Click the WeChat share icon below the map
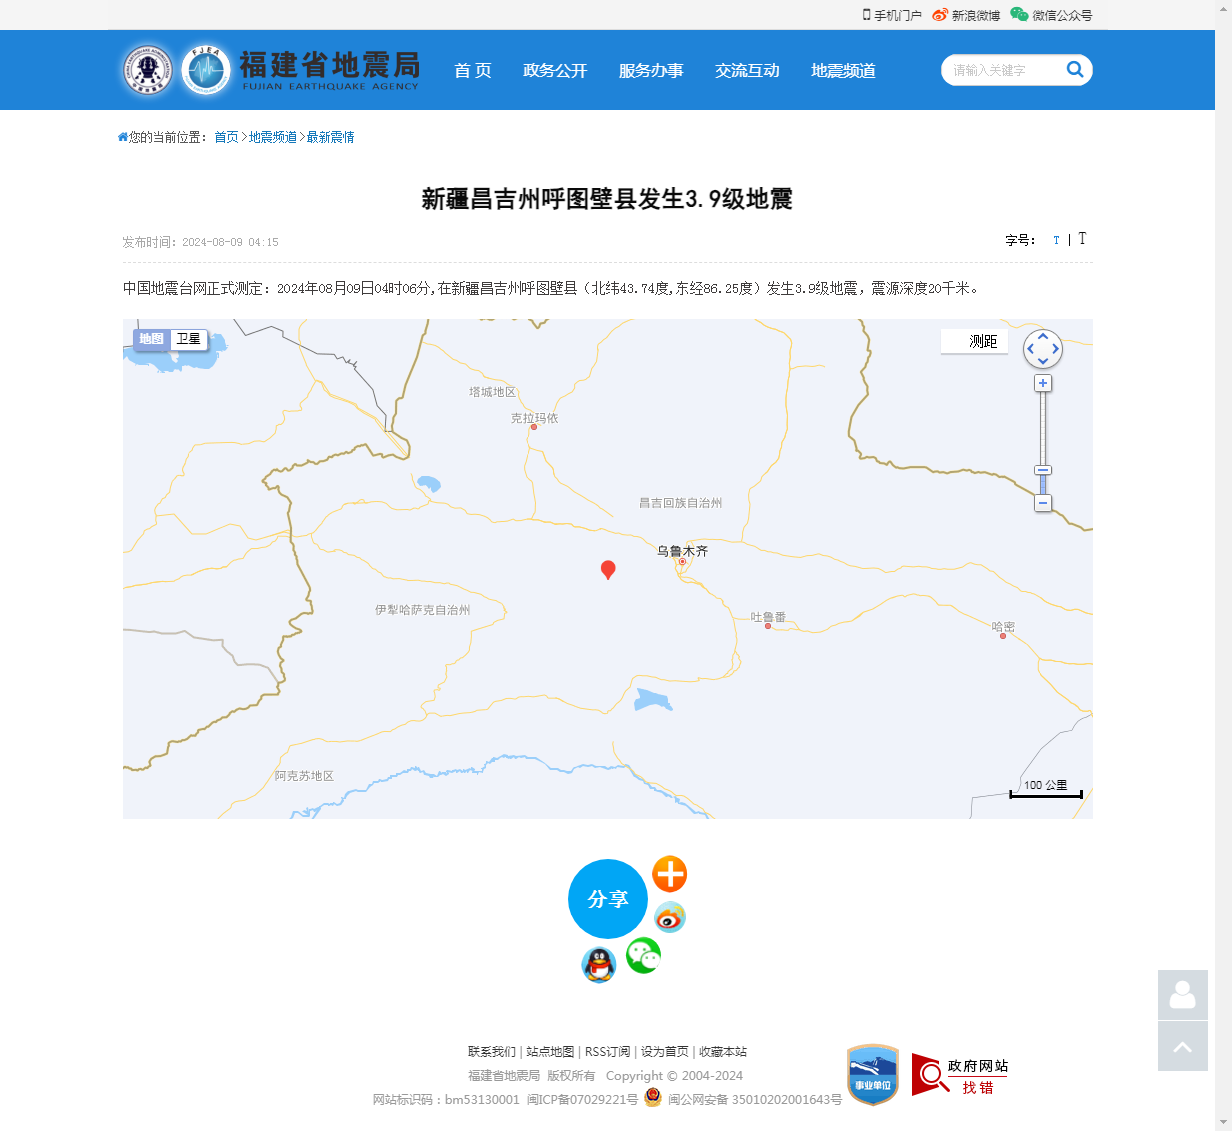1232x1131 pixels. coord(643,955)
